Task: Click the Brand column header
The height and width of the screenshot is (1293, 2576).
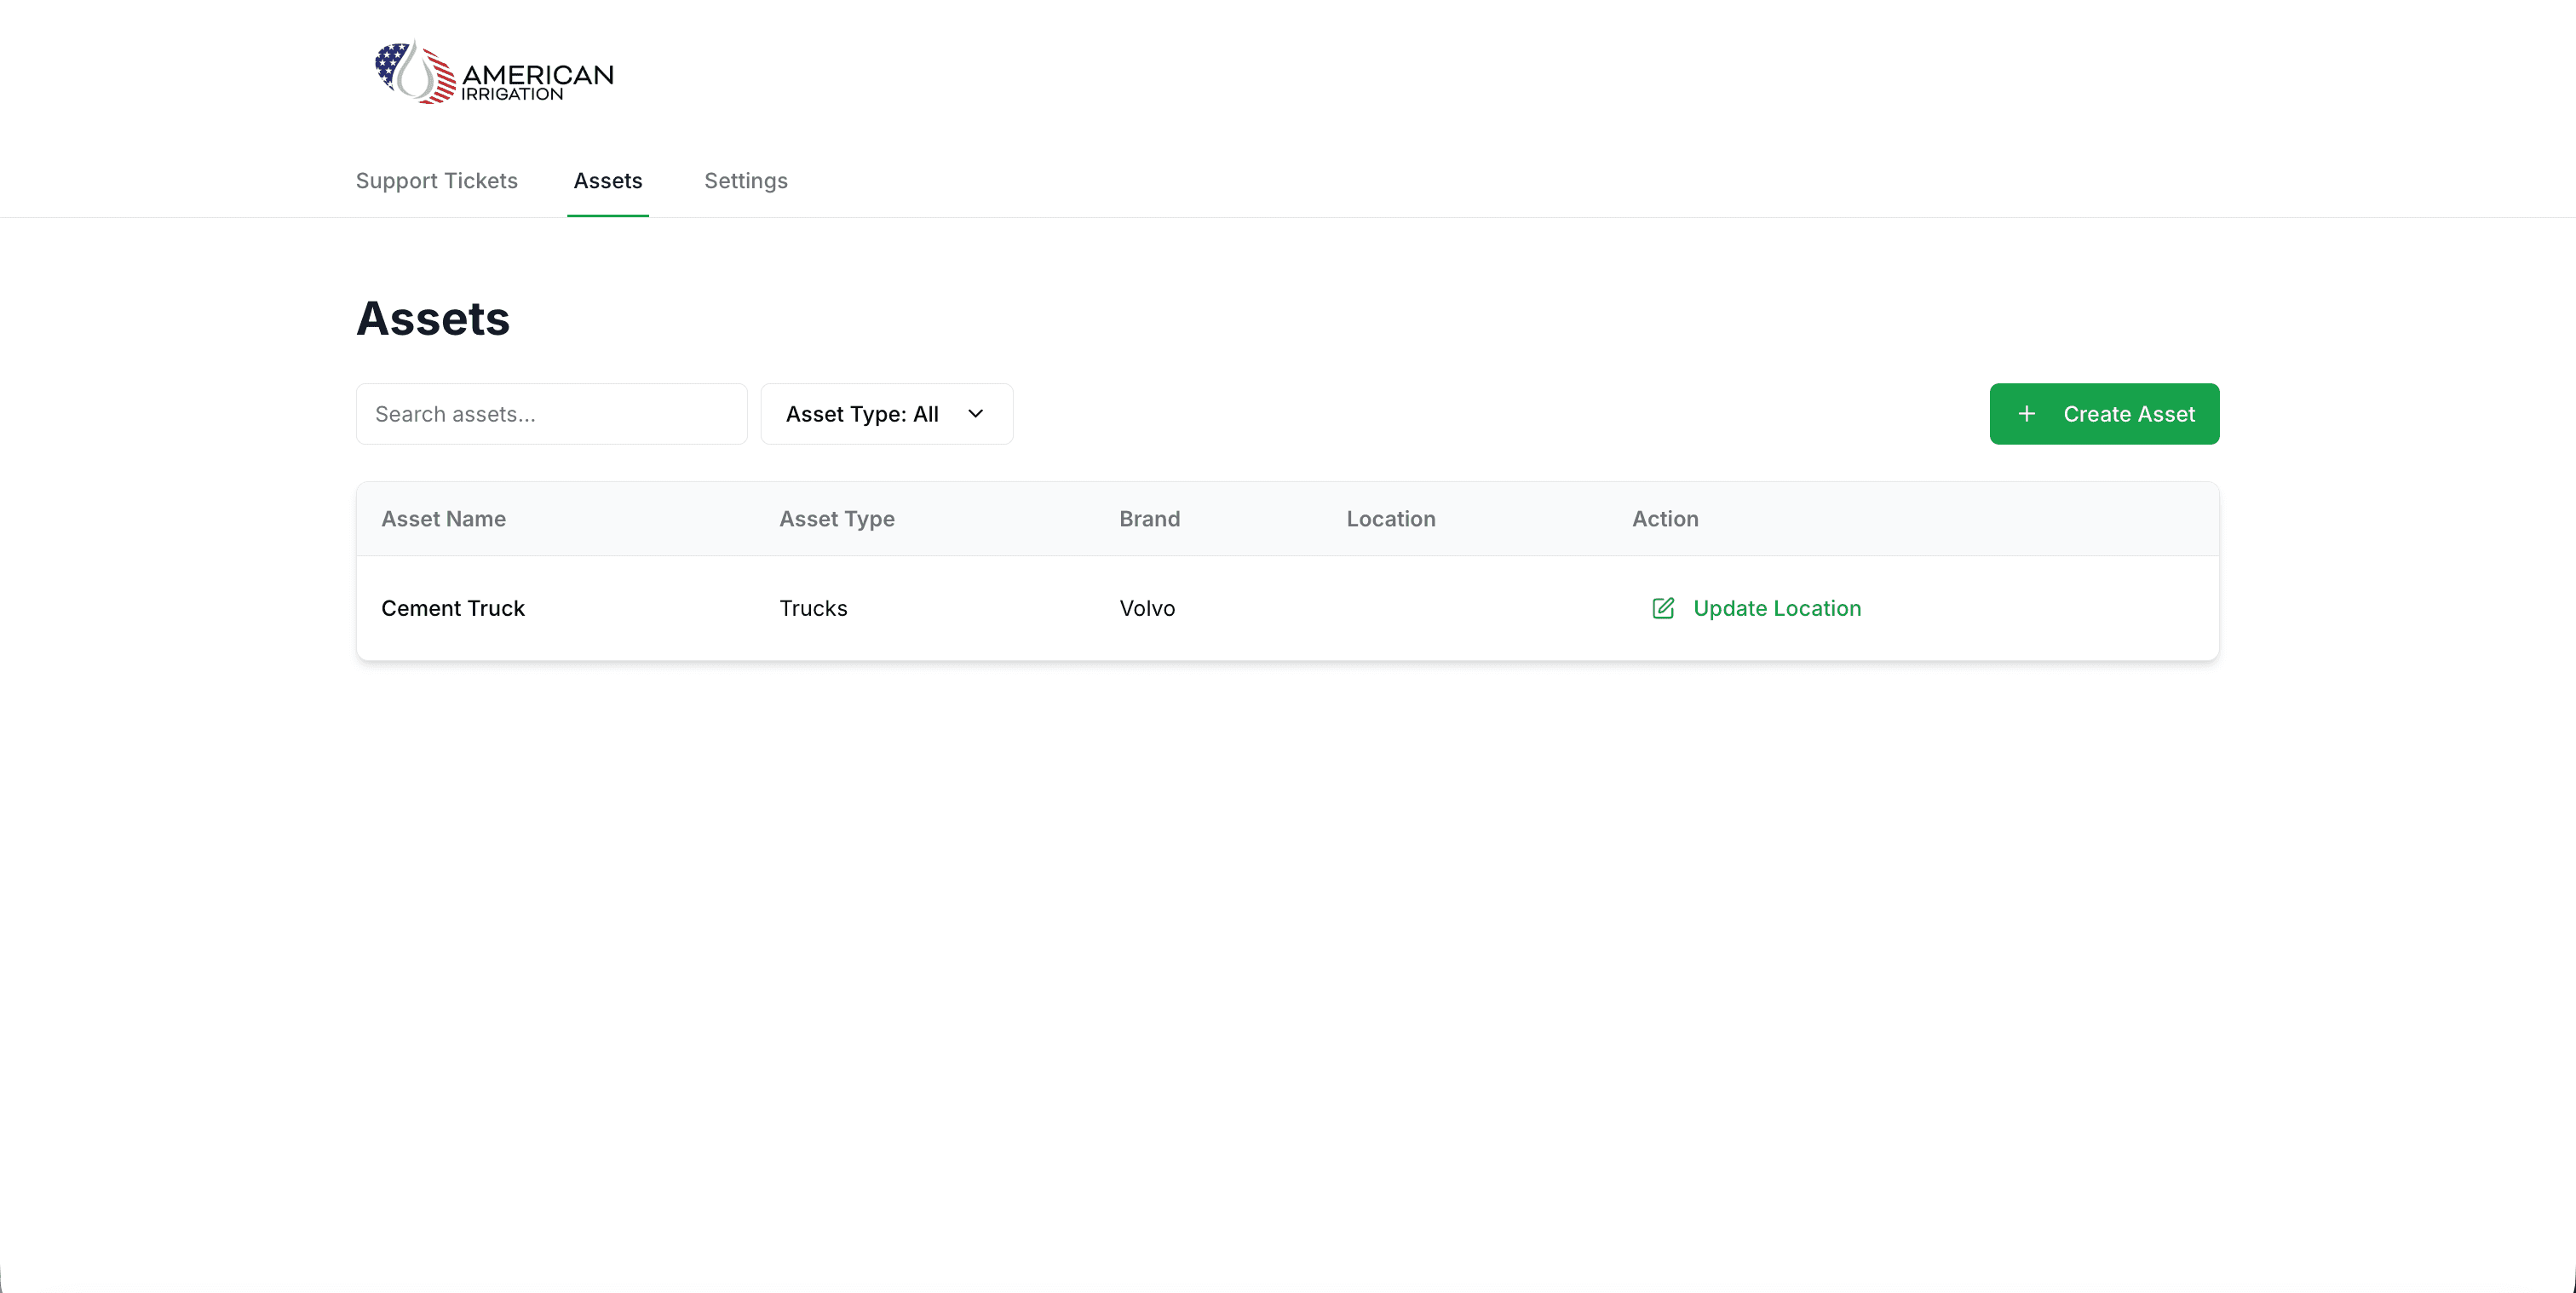Action: [1149, 519]
